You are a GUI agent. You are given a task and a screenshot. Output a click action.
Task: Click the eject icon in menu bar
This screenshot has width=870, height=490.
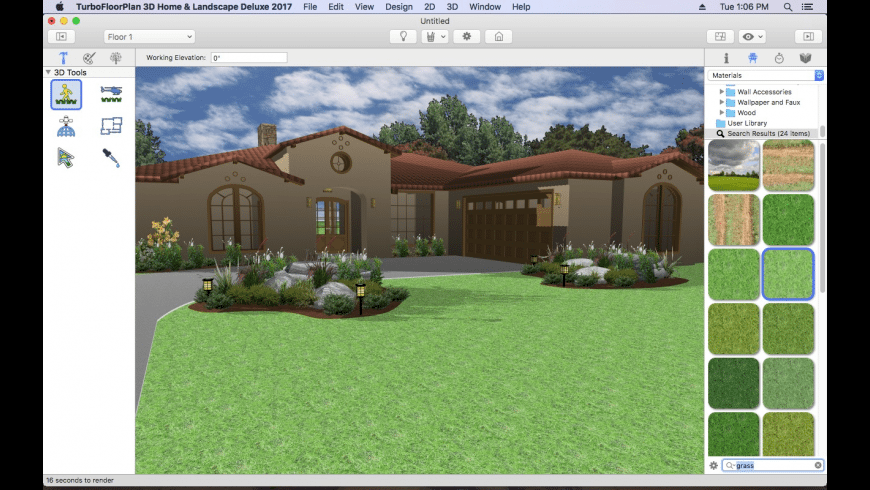[x=702, y=7]
